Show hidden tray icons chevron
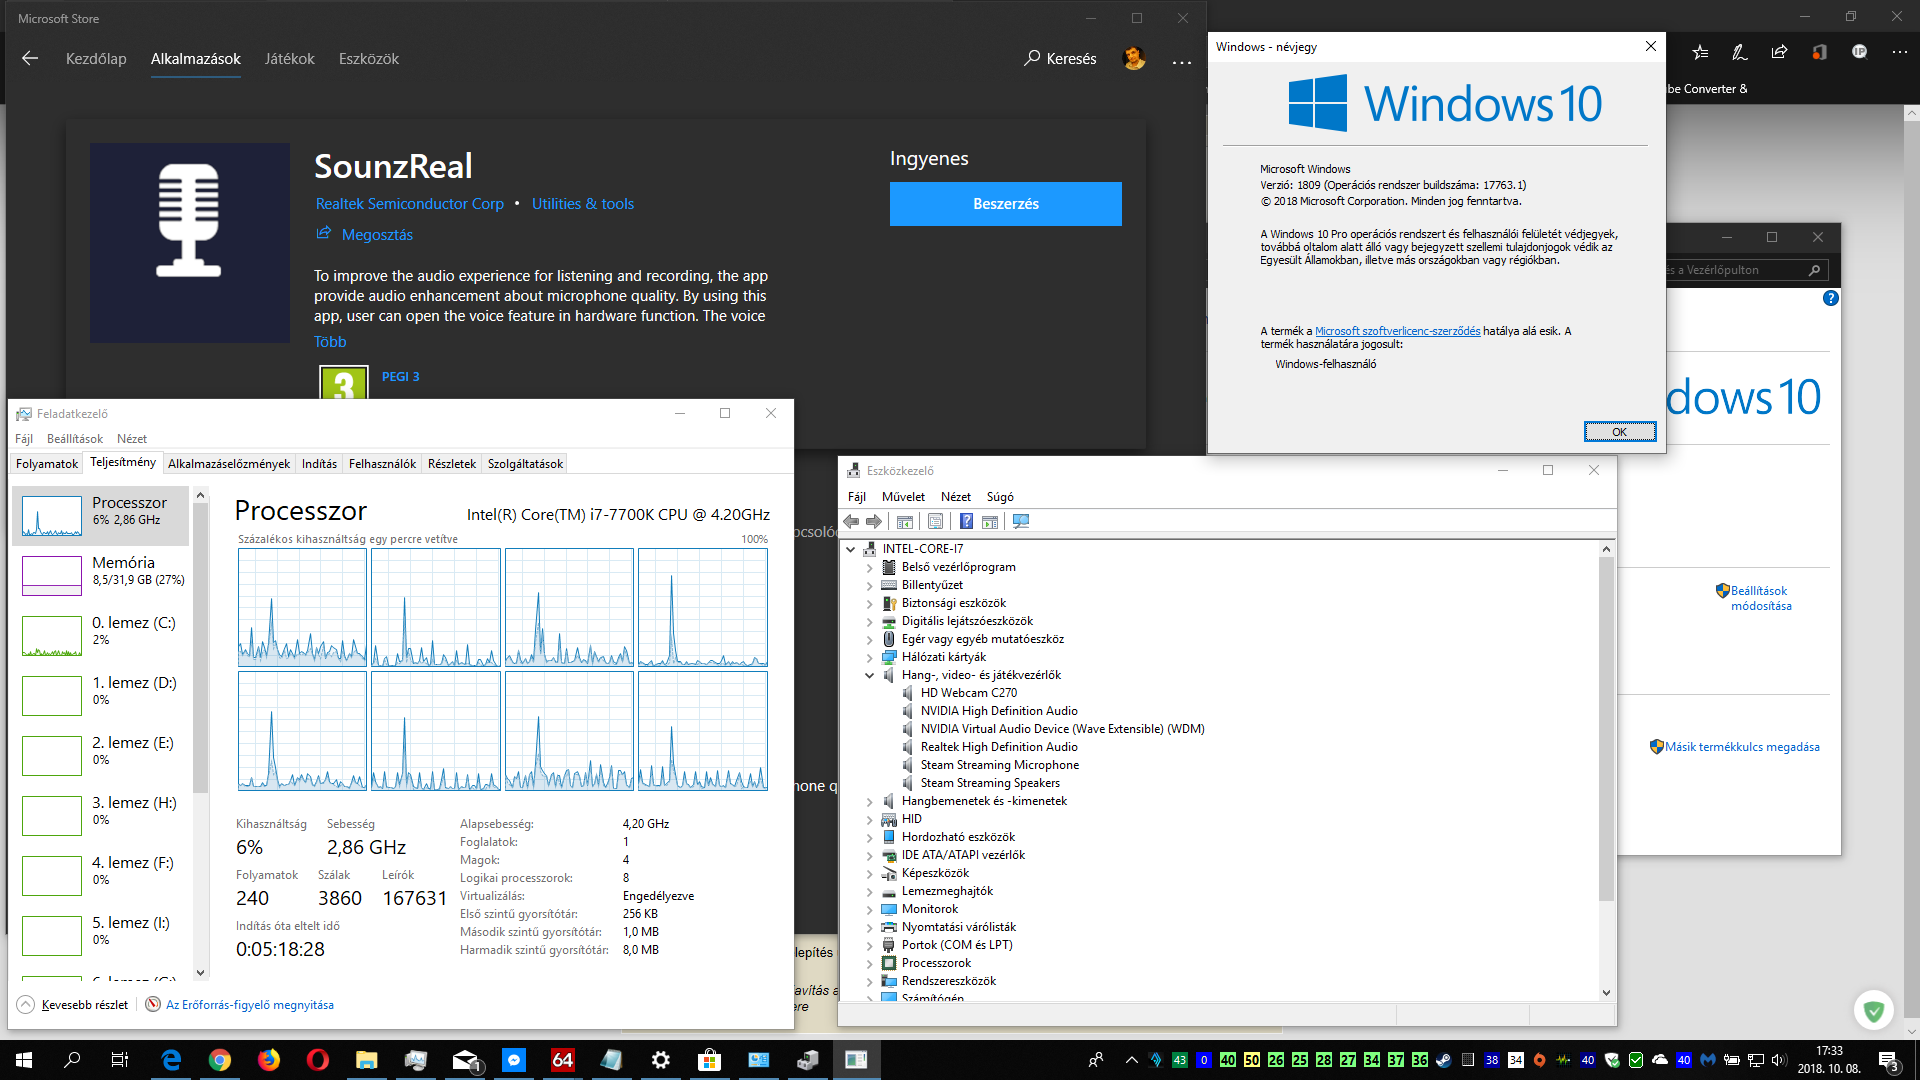 [1132, 1060]
